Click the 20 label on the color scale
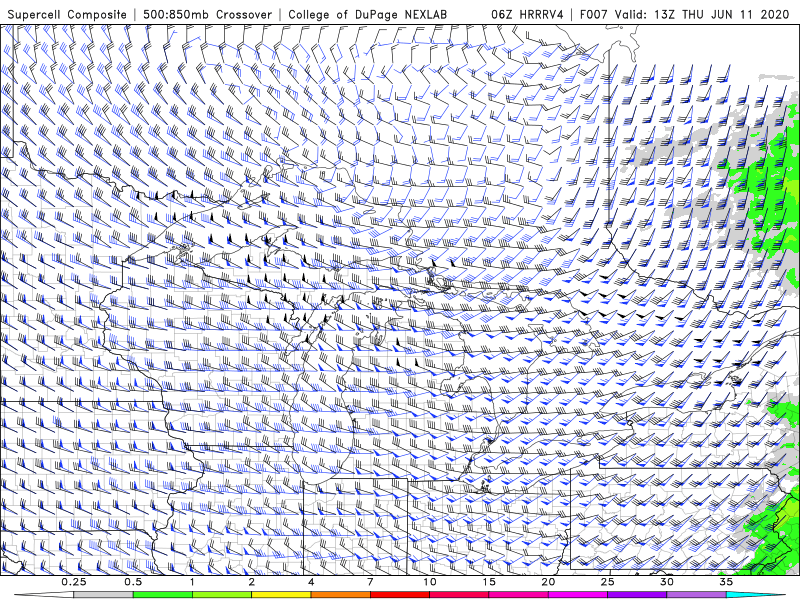Viewport: 800px width, 600px height. coord(548,582)
